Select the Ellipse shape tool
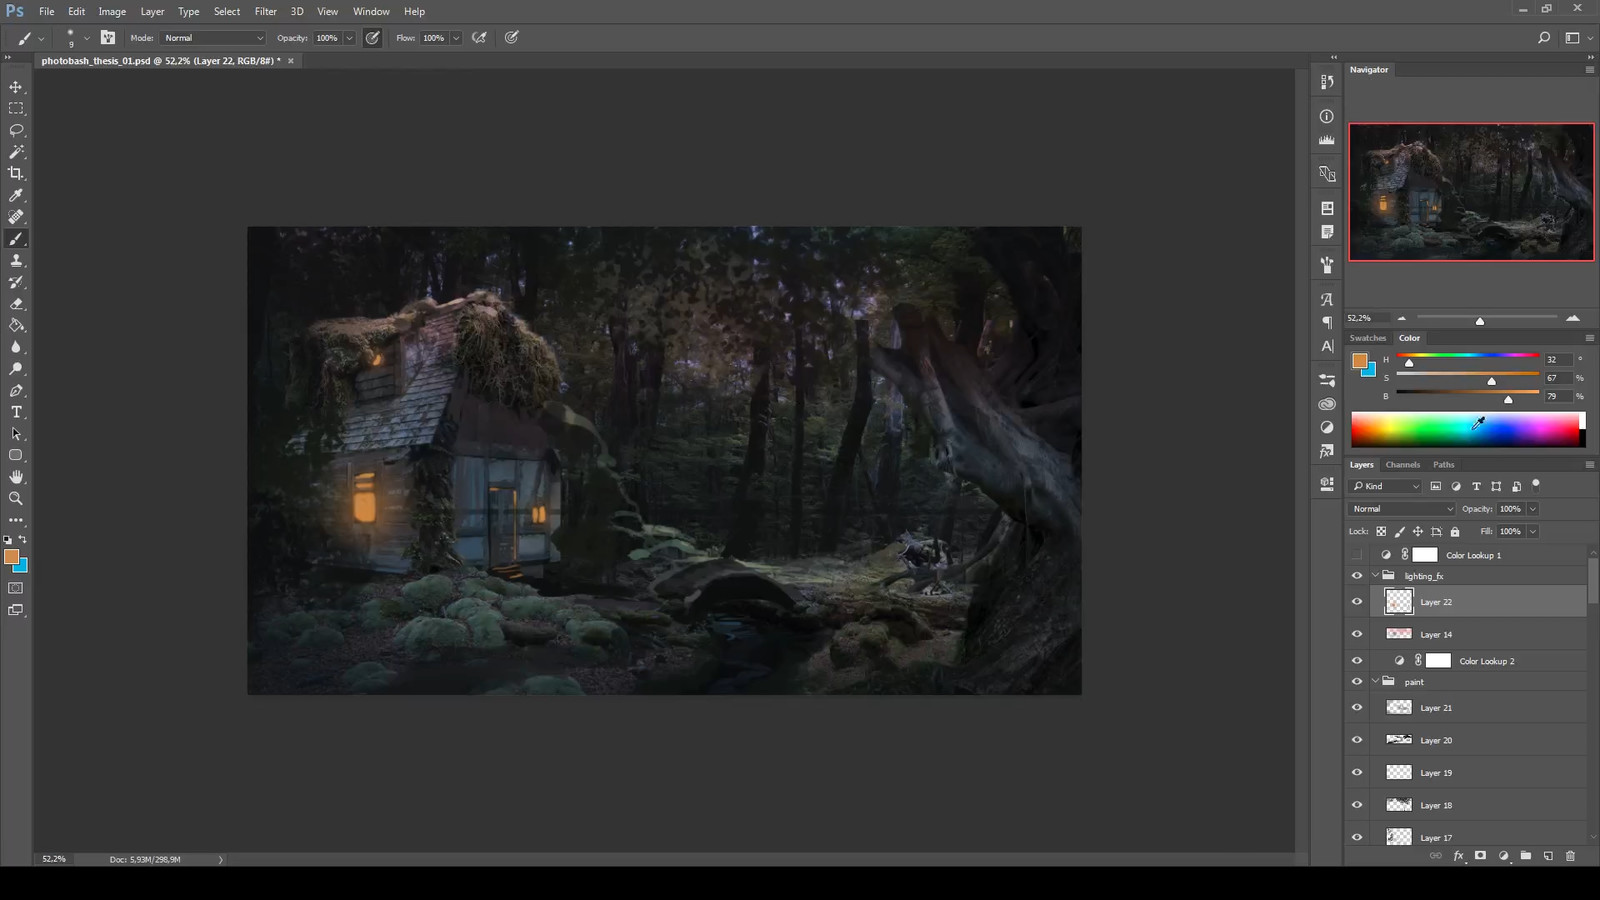Viewport: 1600px width, 900px height. [x=16, y=456]
